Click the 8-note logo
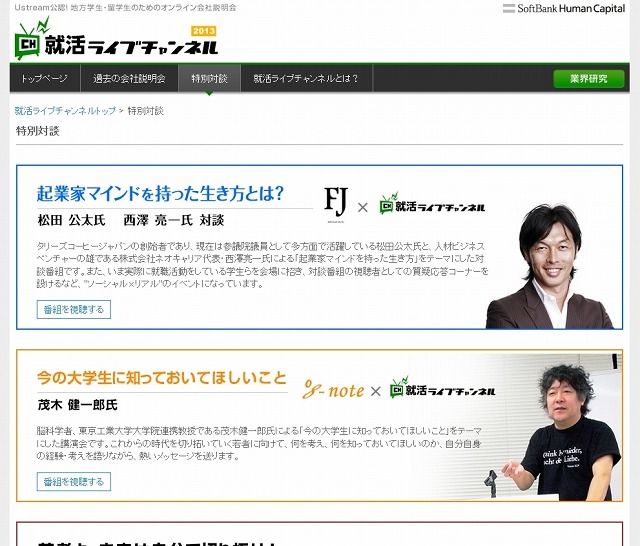 (333, 390)
